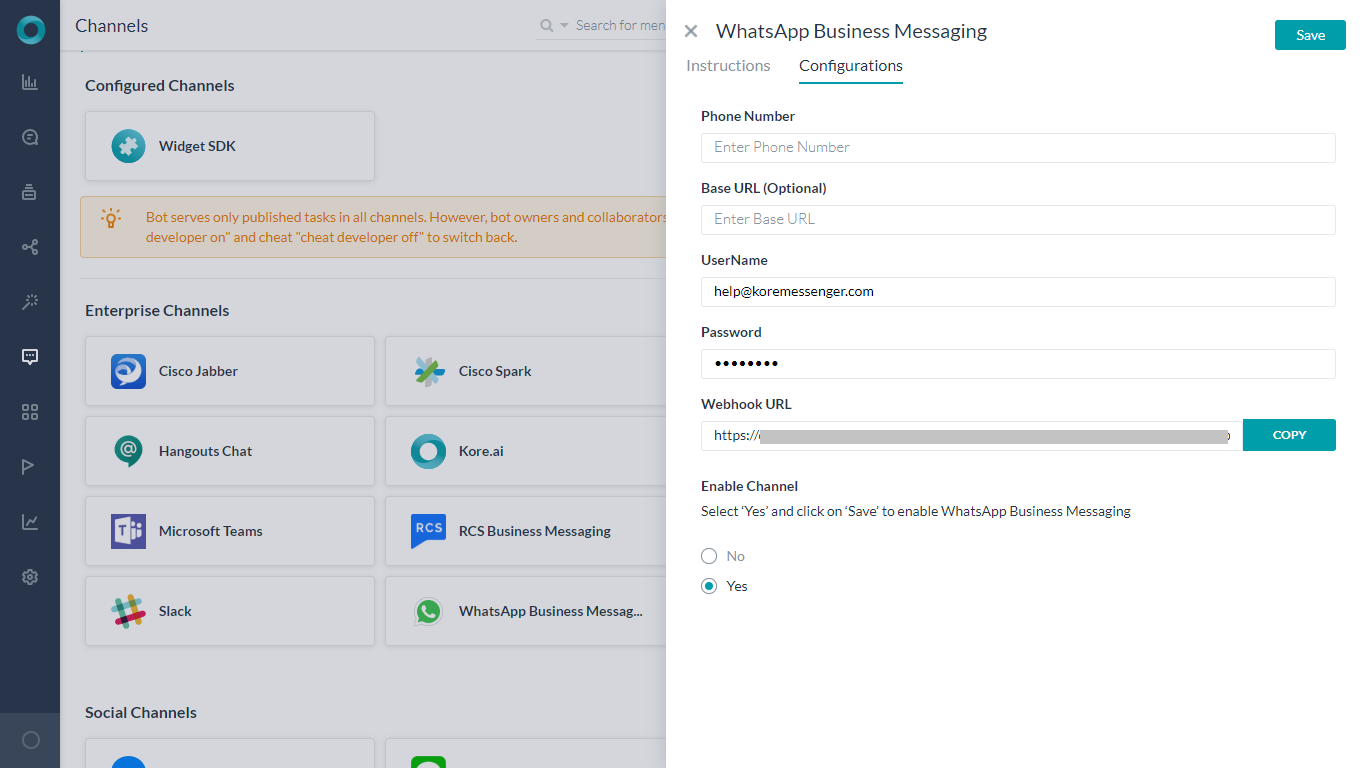Click the Configured Channels heading
Screen dimensions: 1366x768
tap(160, 85)
